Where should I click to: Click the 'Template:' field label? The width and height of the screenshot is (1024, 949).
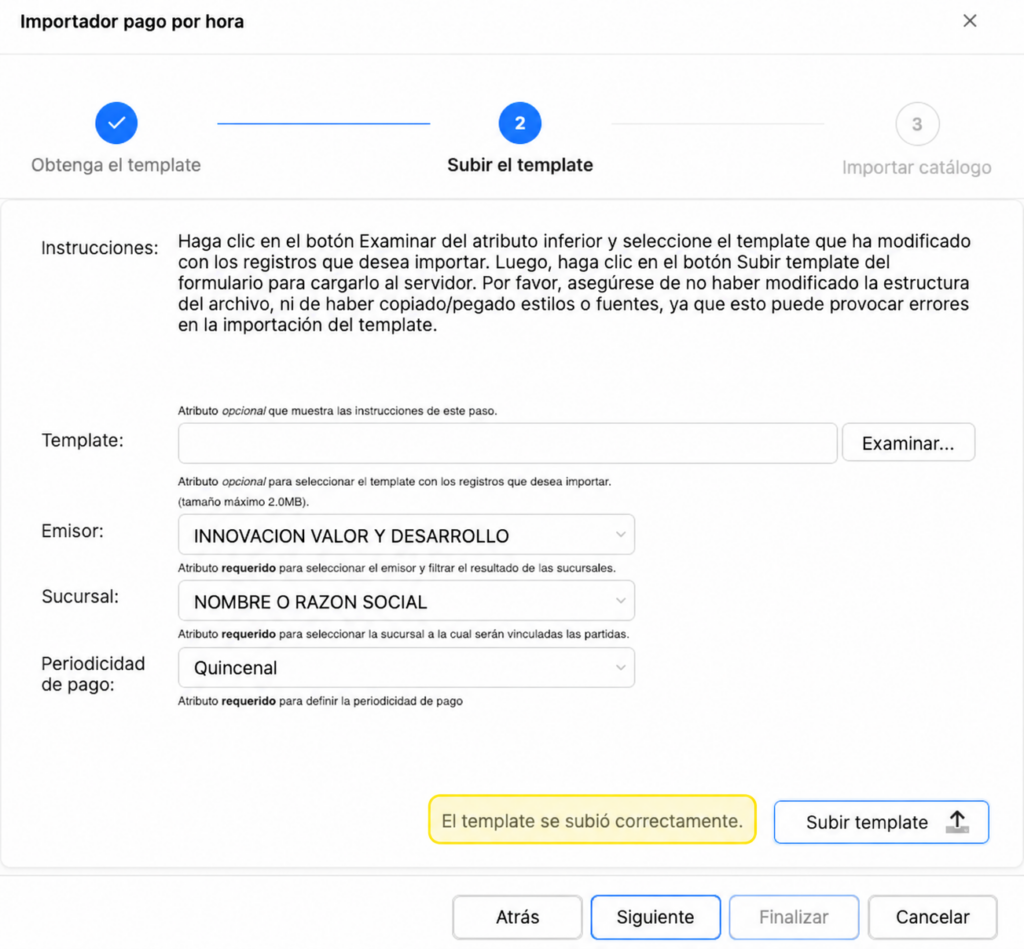coord(82,440)
